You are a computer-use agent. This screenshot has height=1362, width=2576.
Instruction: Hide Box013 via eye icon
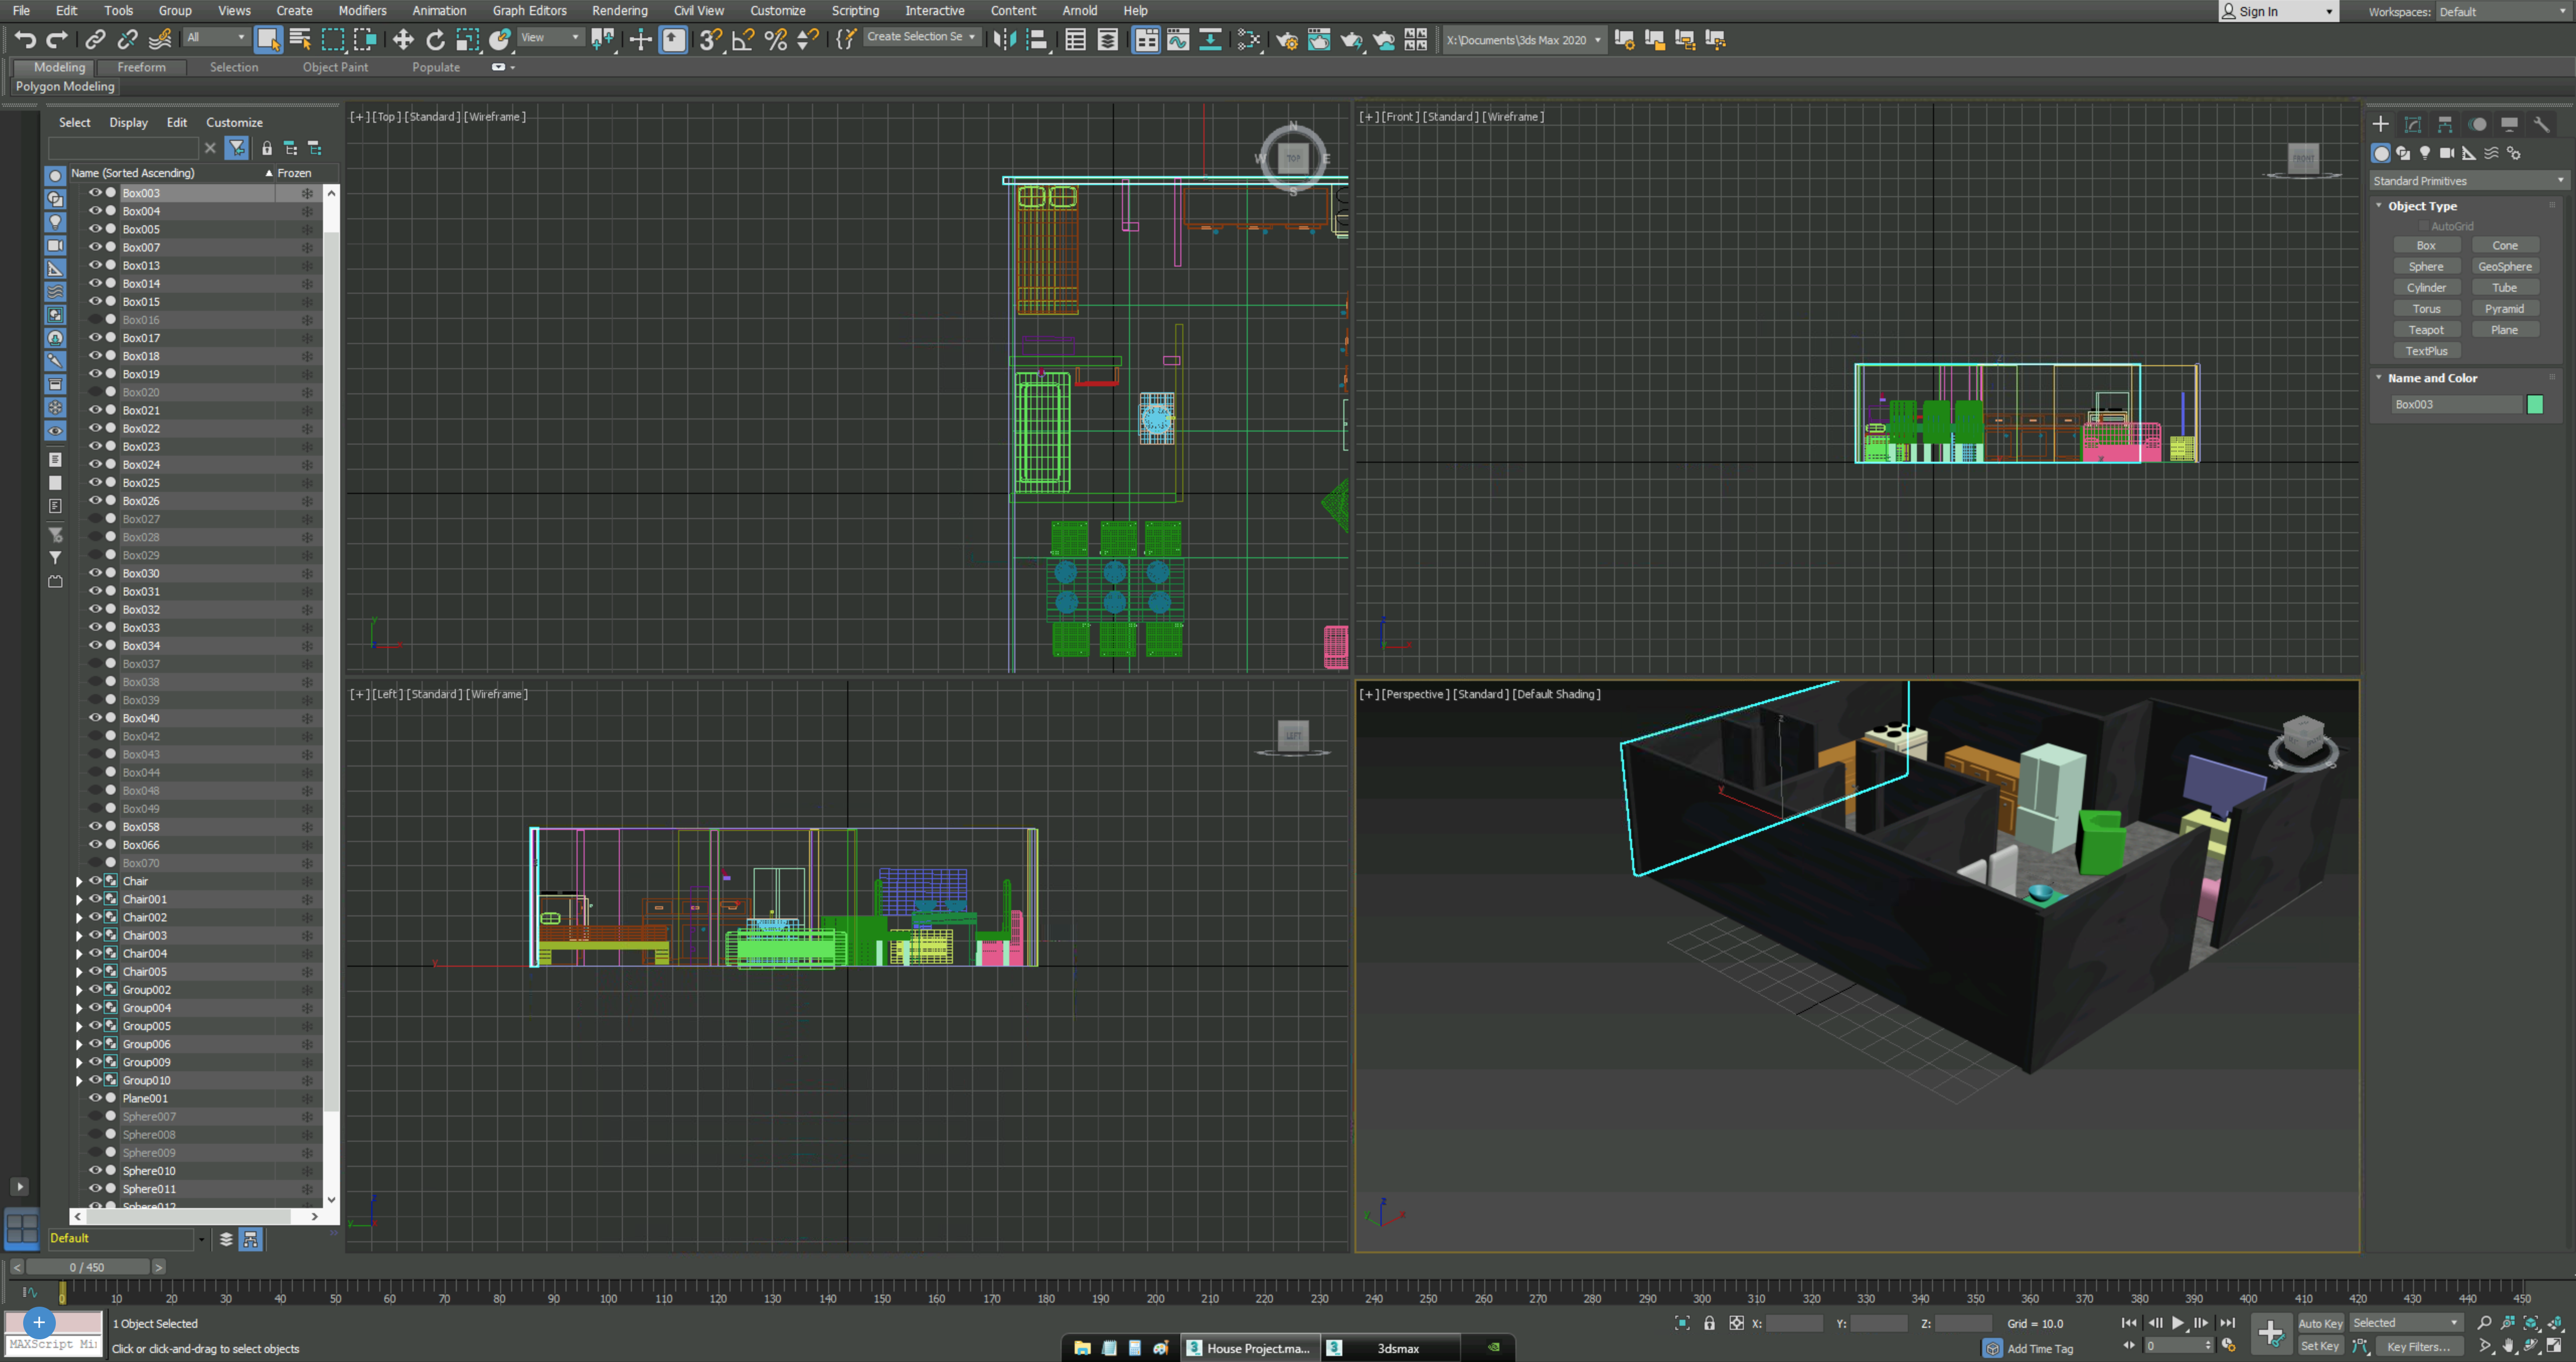pos(95,265)
